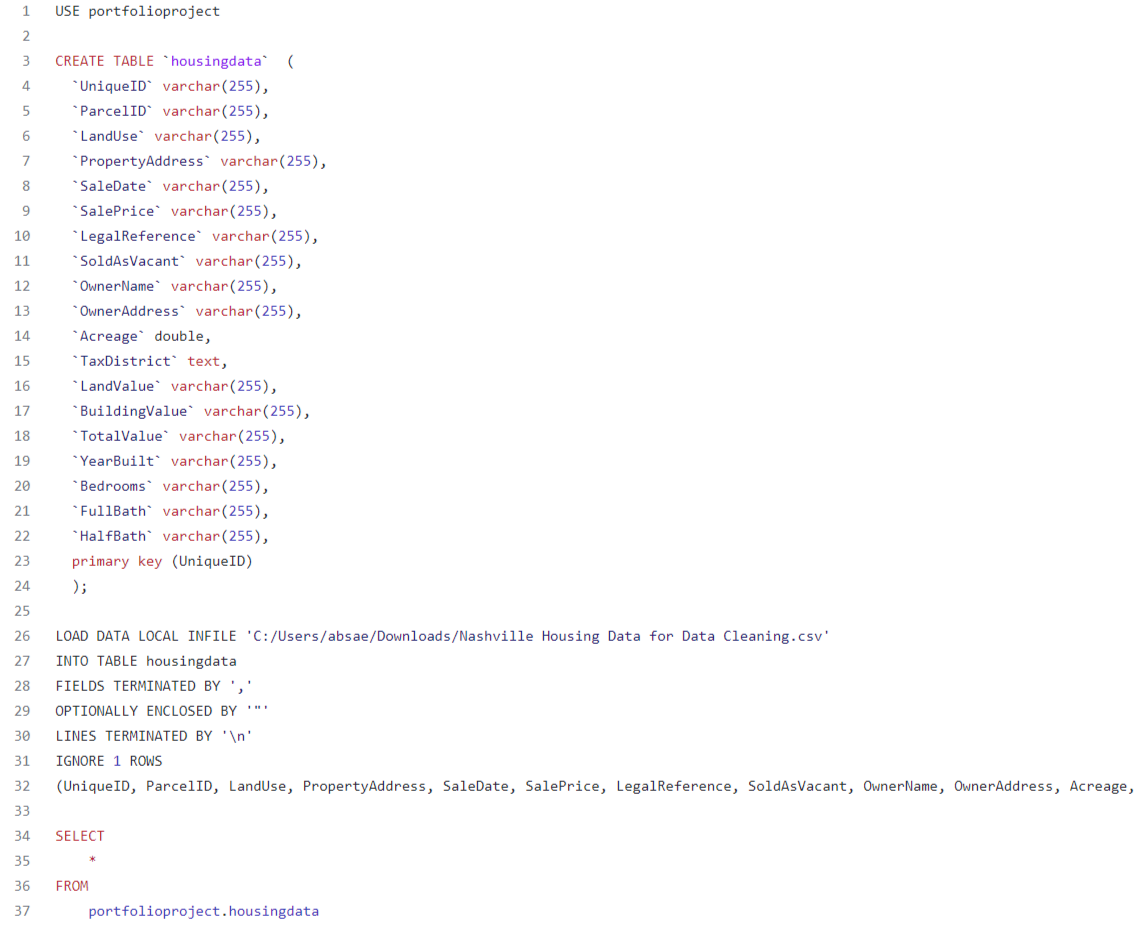Click line number 3 in the gutter
1142x925 pixels.
(x=26, y=61)
